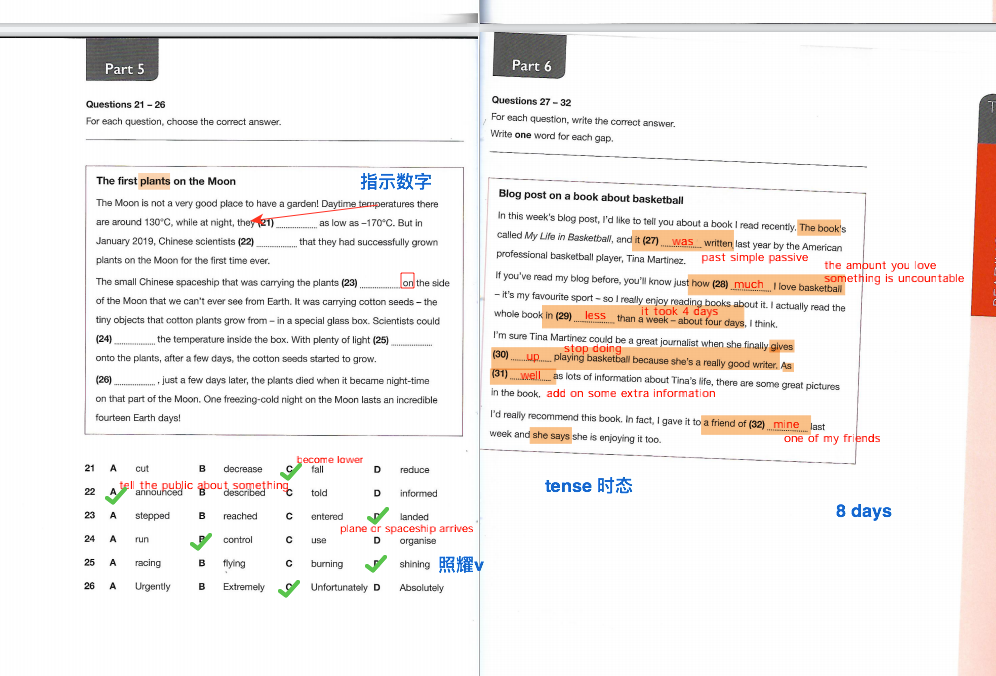Viewport: 996px width, 676px height.
Task: Select the red note "past simple passive"
Action: coord(755,257)
